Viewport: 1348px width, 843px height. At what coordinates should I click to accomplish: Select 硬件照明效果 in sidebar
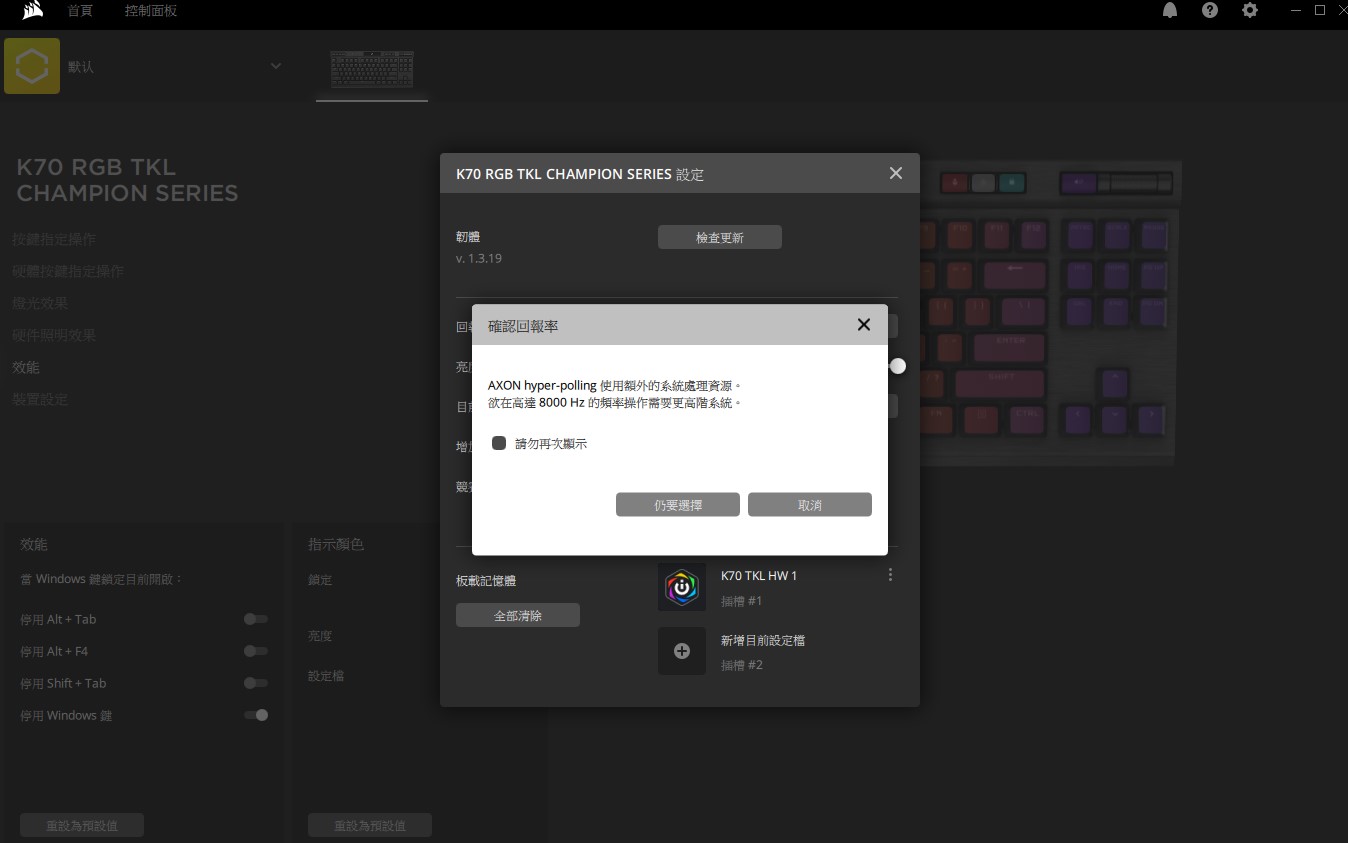54,335
